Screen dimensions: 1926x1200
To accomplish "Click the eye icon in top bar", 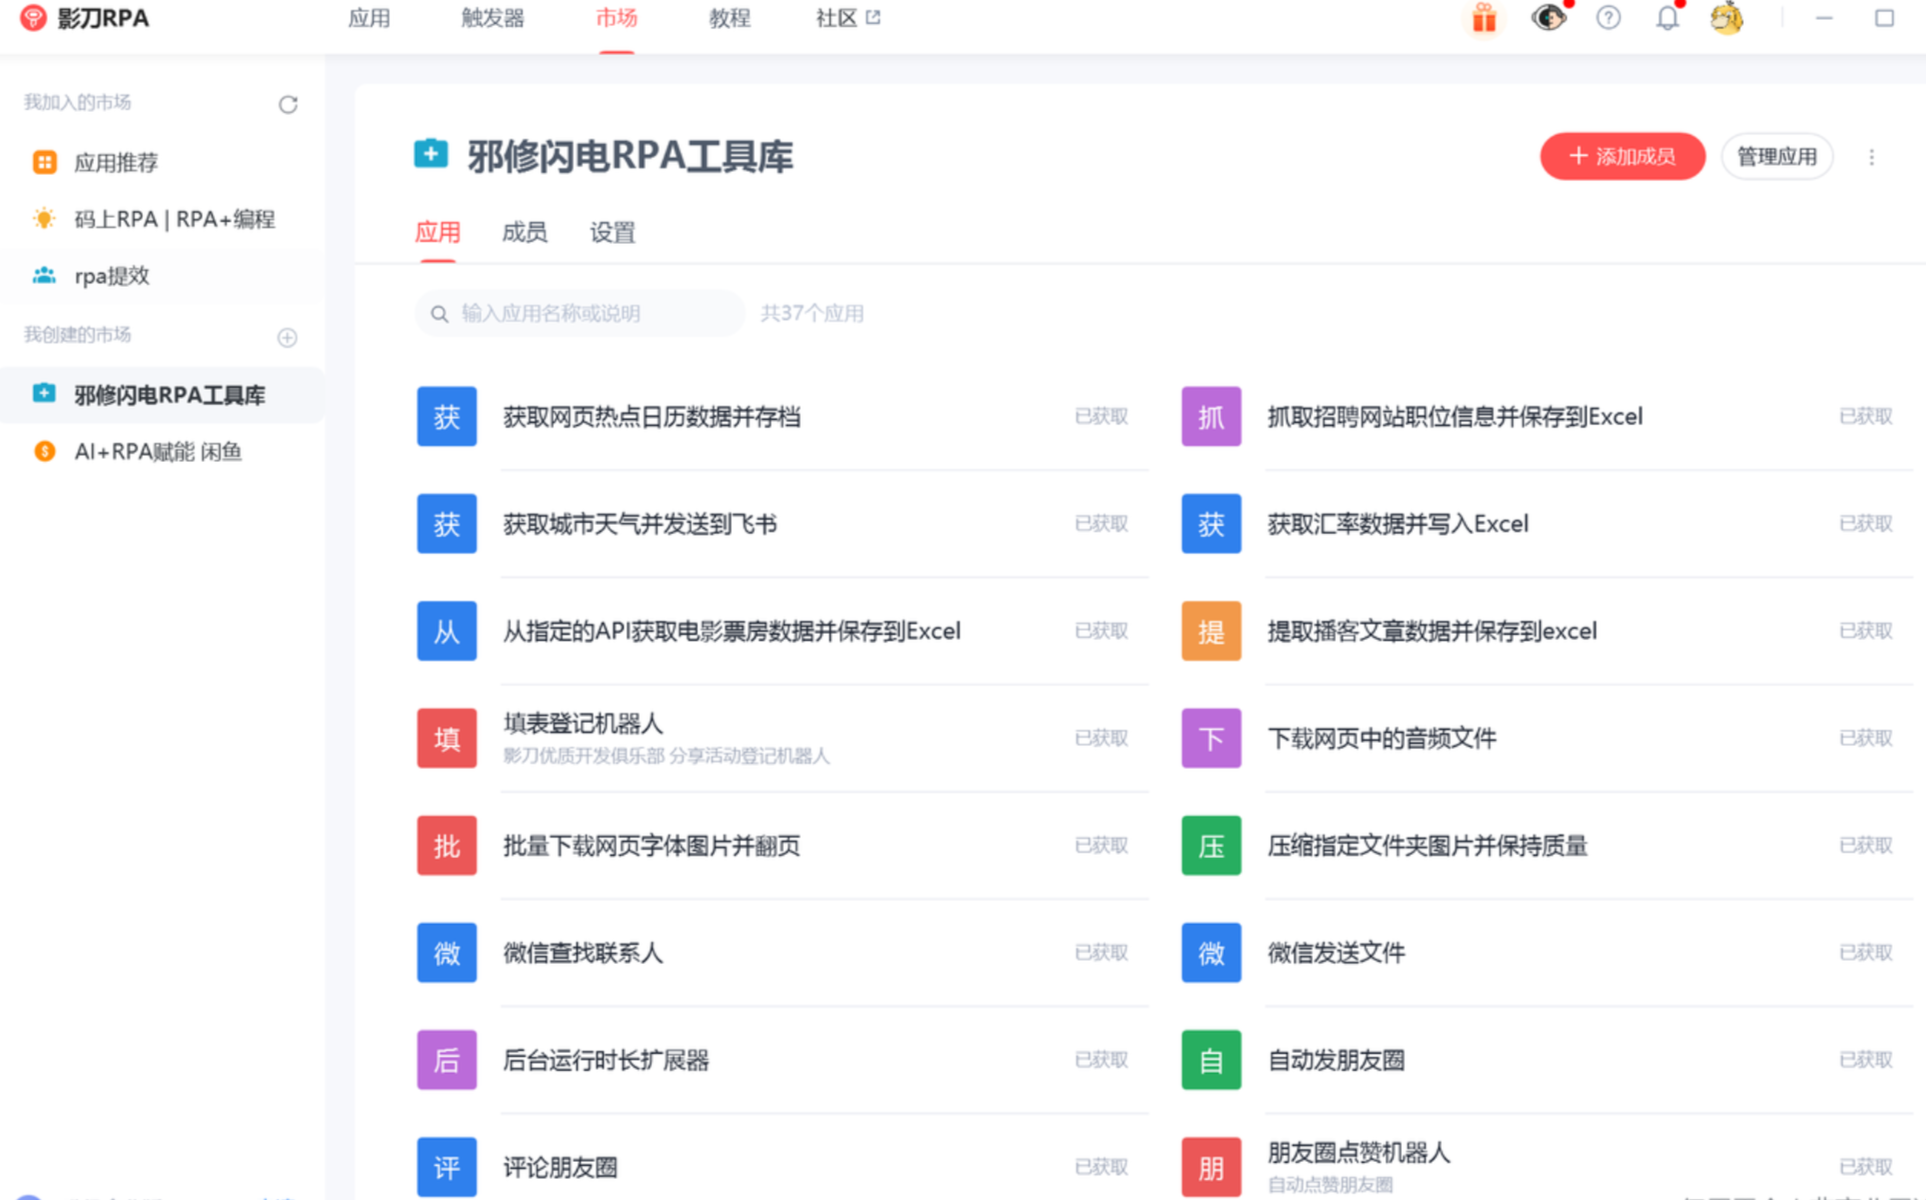I will point(1547,18).
